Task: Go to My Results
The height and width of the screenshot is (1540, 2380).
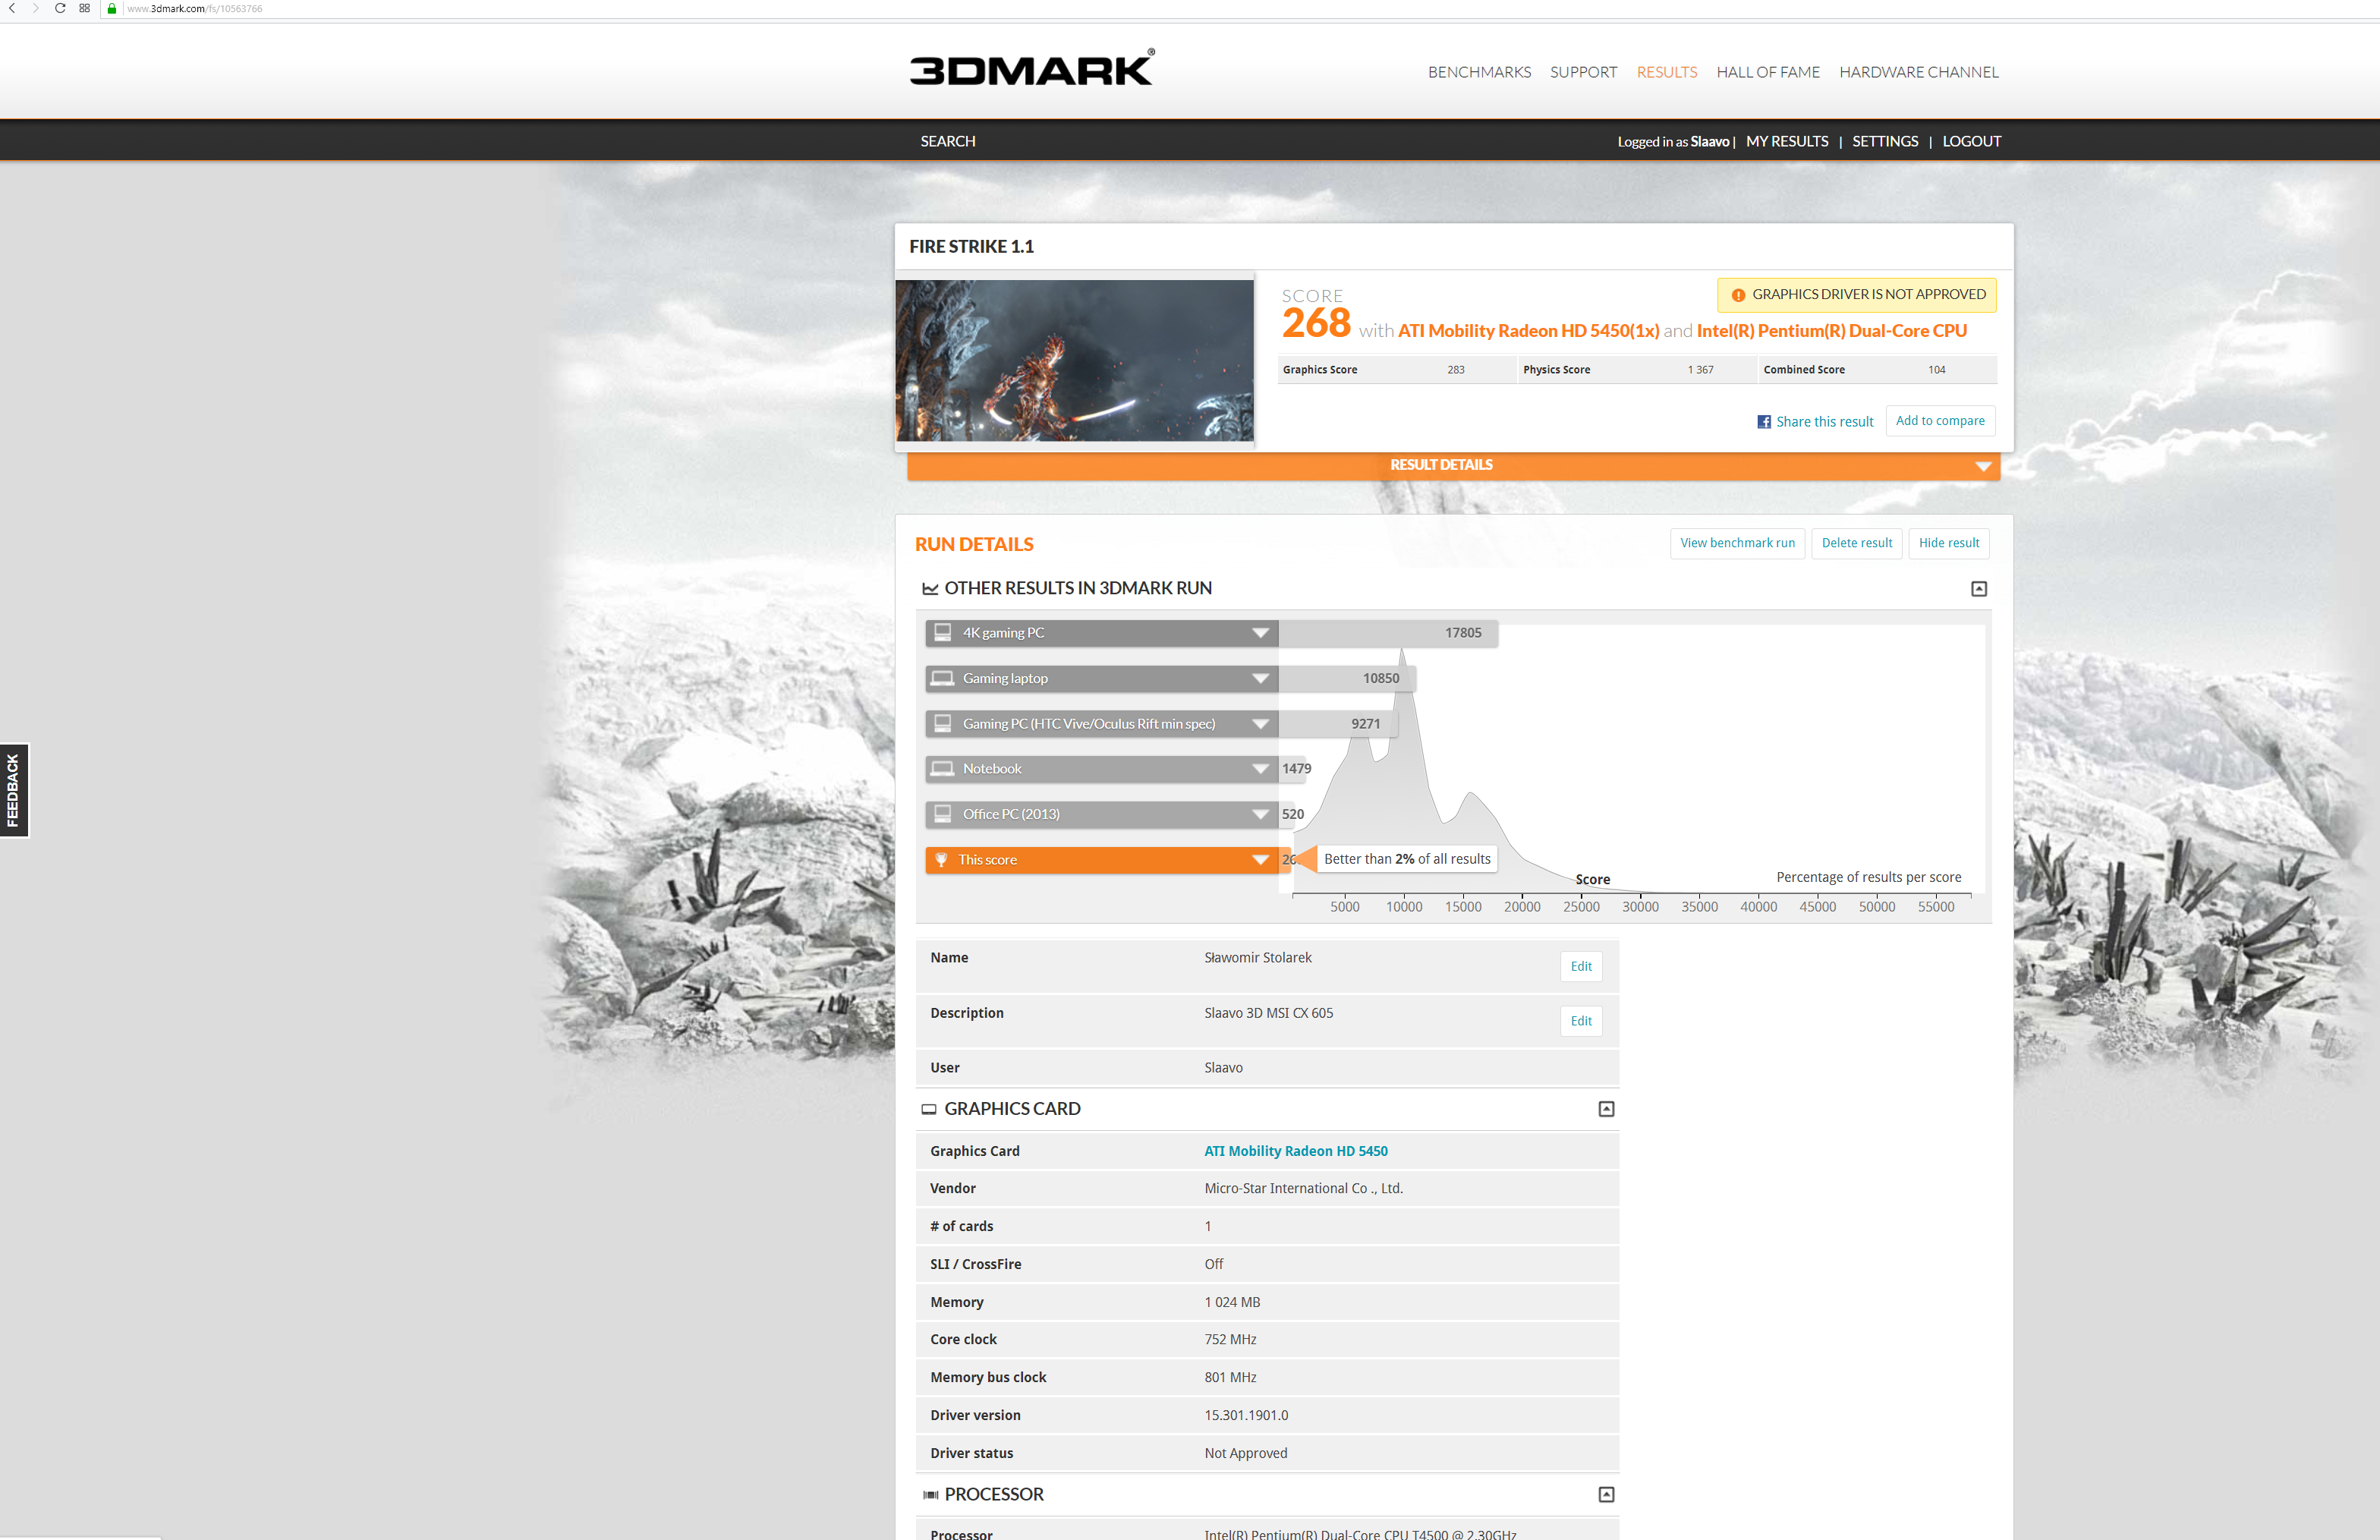Action: click(1786, 141)
